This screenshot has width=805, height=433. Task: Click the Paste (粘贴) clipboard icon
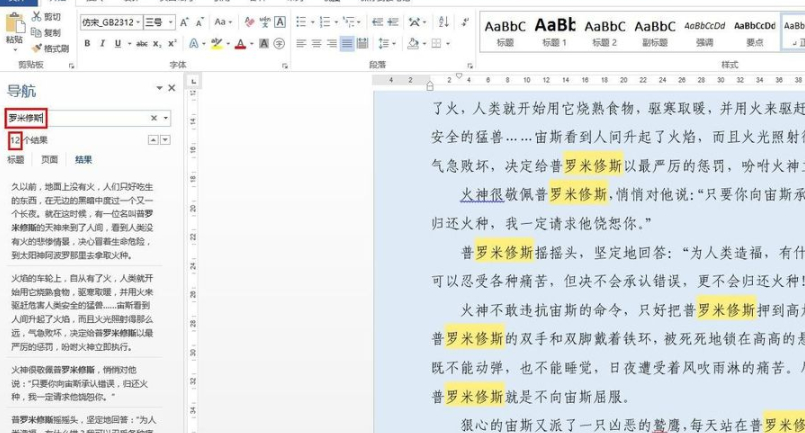[14, 24]
